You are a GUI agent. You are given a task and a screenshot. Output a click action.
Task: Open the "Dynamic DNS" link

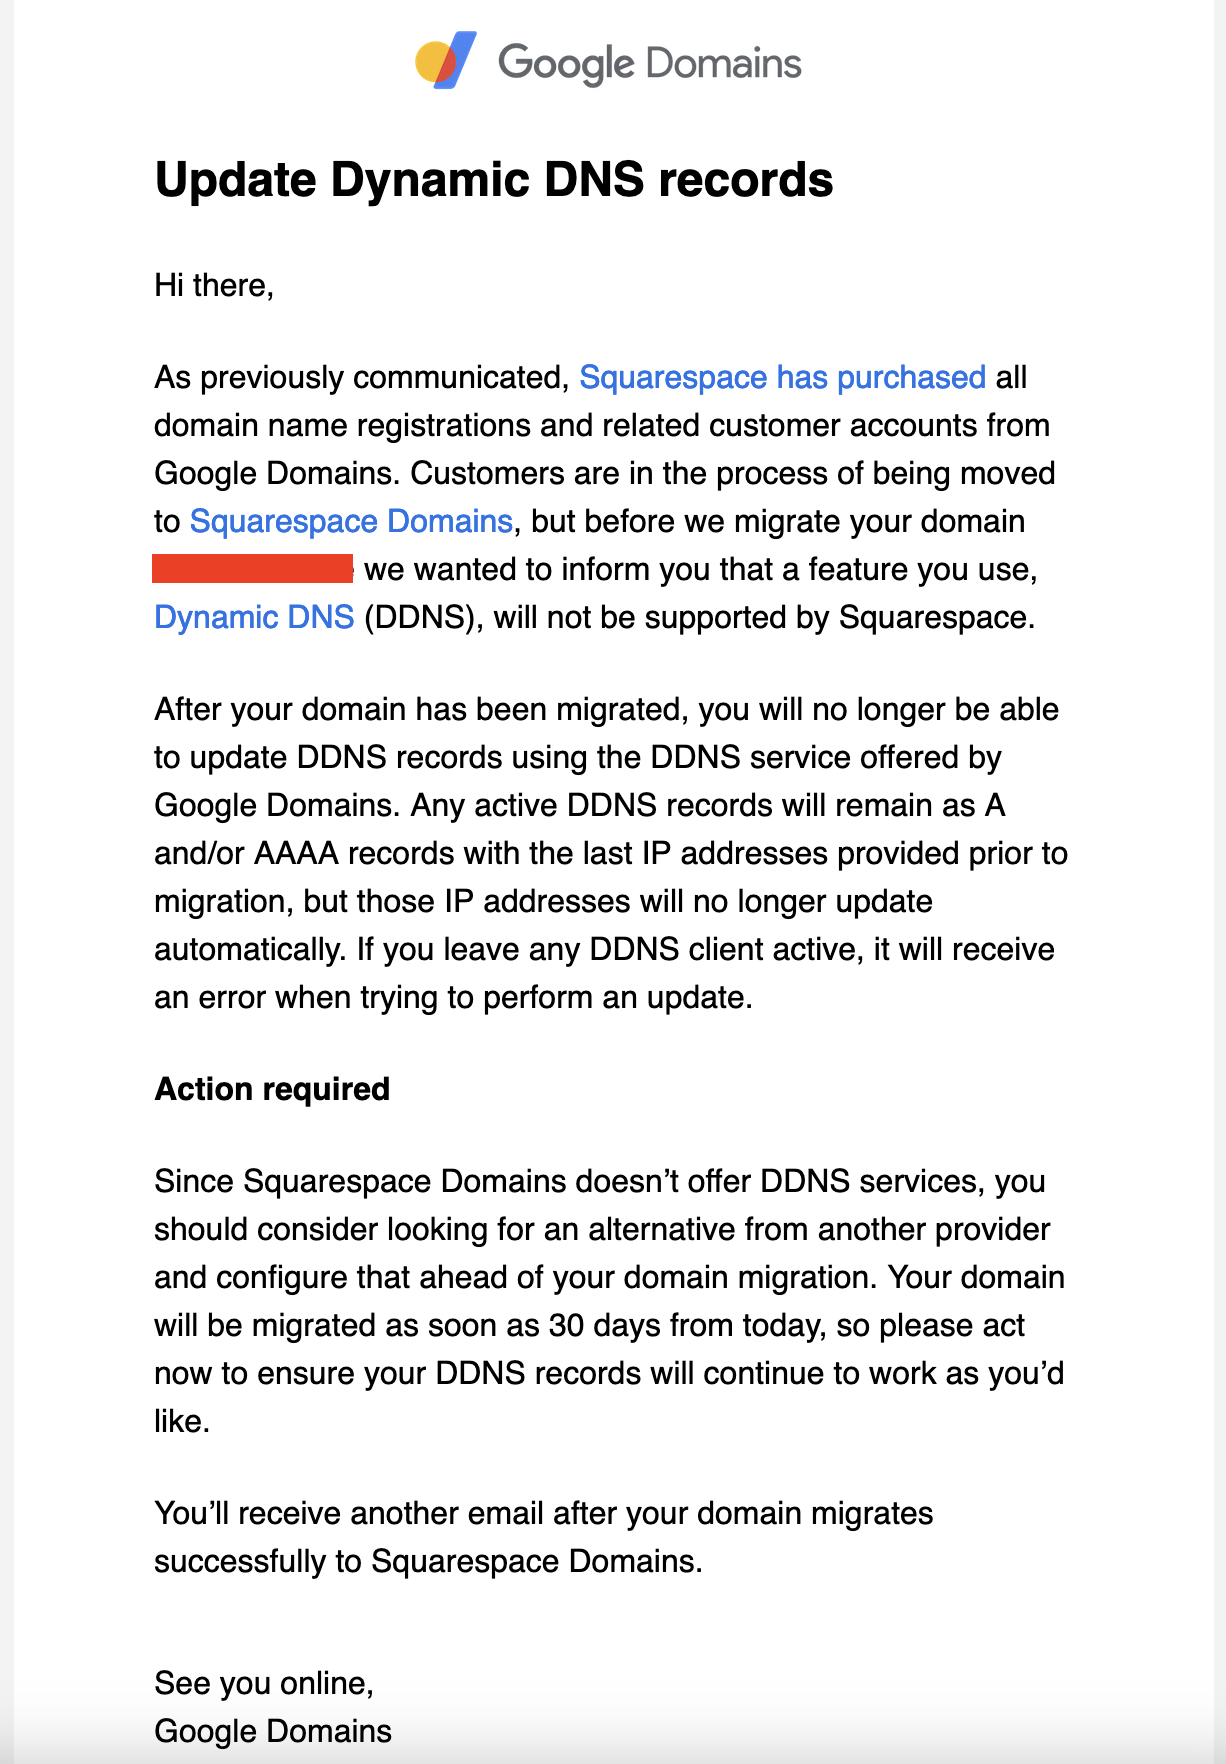pos(254,617)
